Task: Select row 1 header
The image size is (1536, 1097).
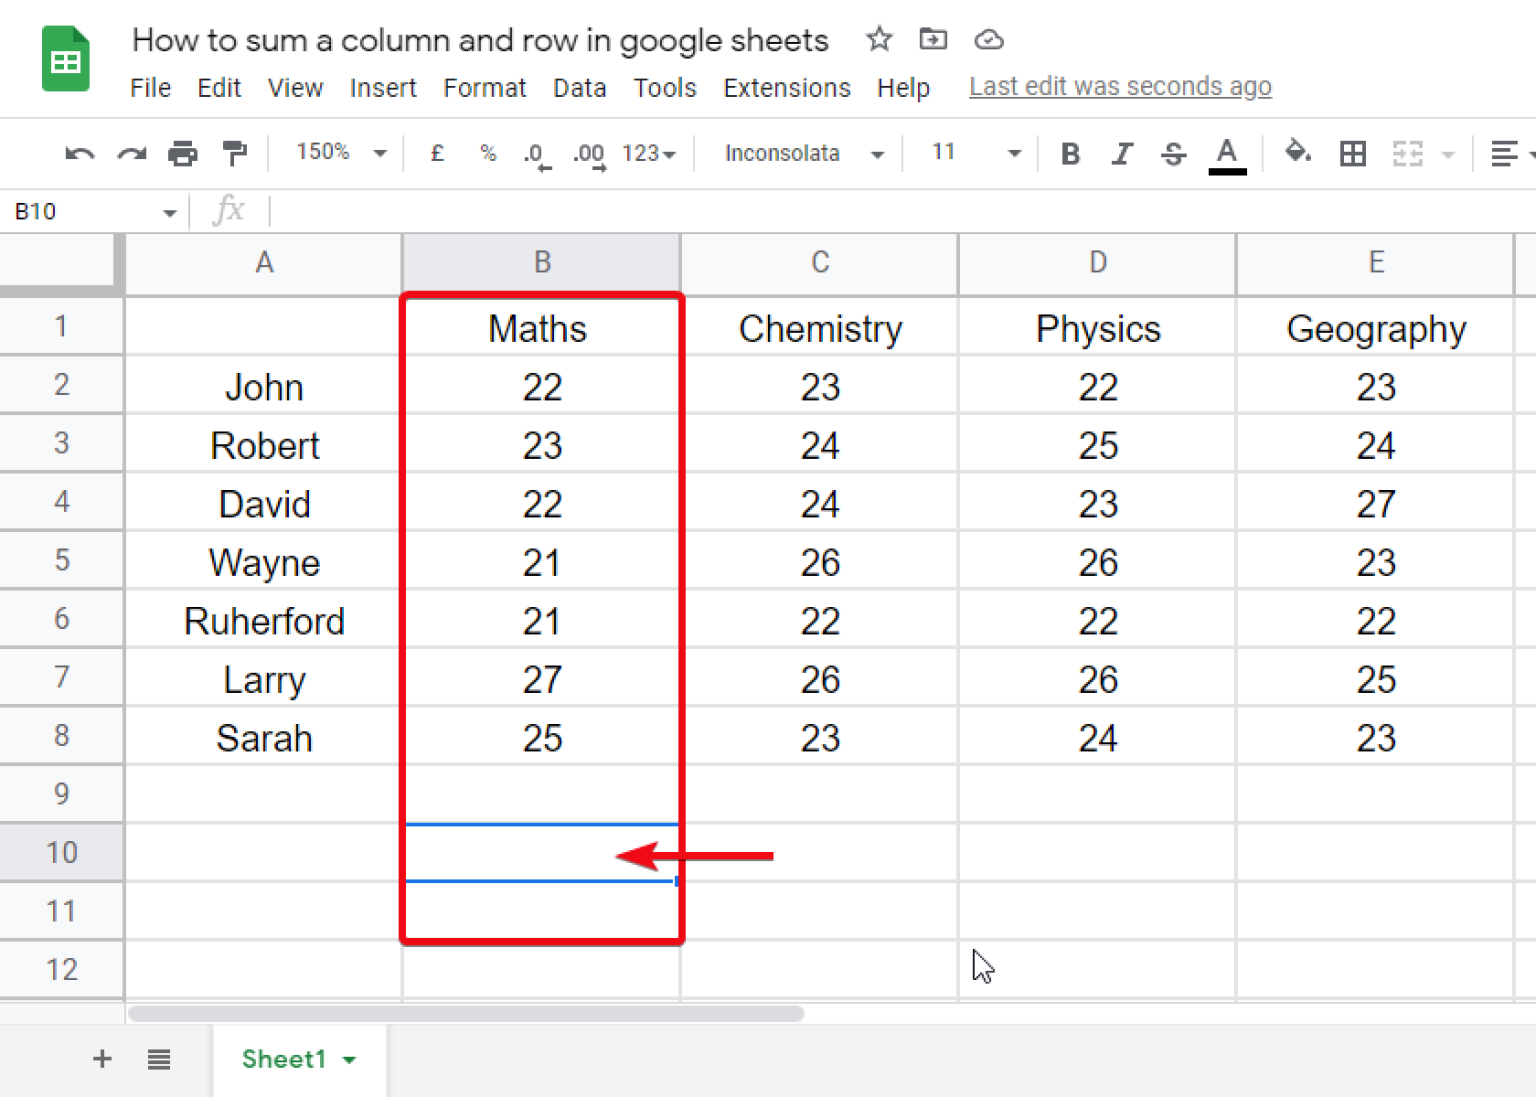Action: pos(61,326)
